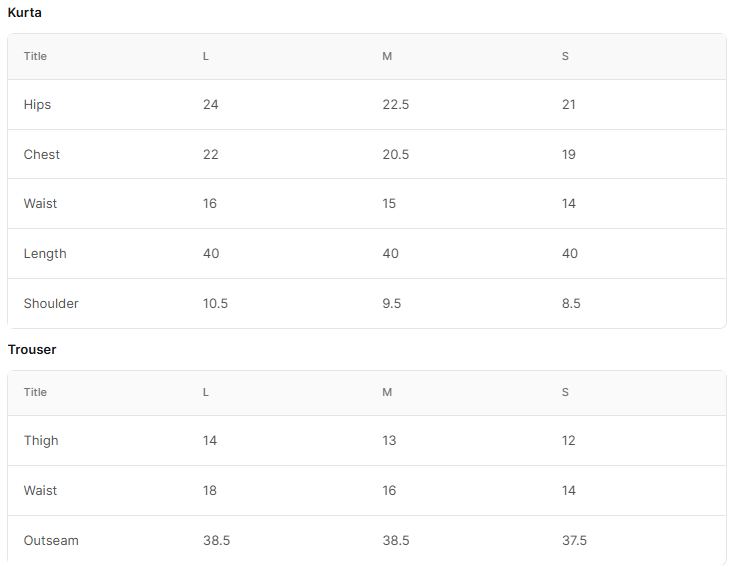The width and height of the screenshot is (730, 567).
Task: Click the Trouser table S column header
Action: click(x=565, y=392)
